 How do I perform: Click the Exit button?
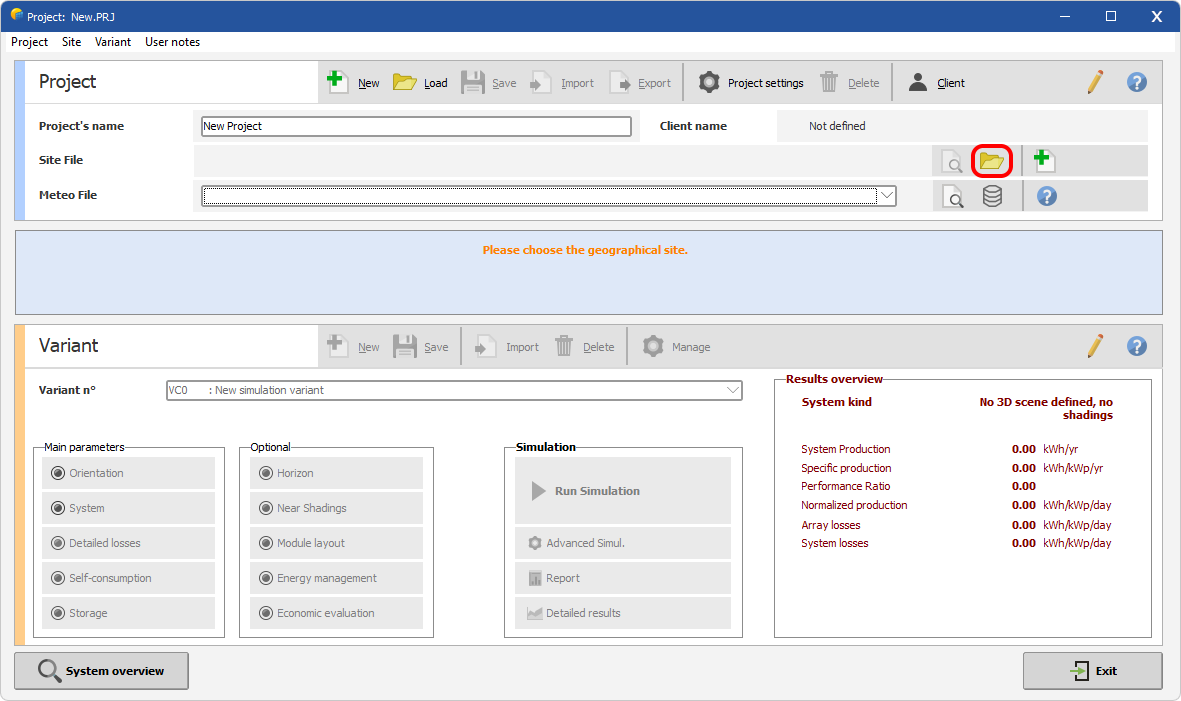click(1092, 671)
